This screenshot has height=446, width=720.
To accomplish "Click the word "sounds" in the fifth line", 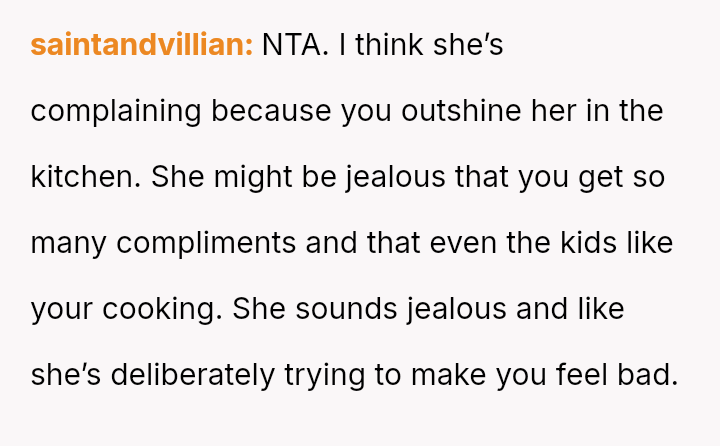I will (x=346, y=309).
